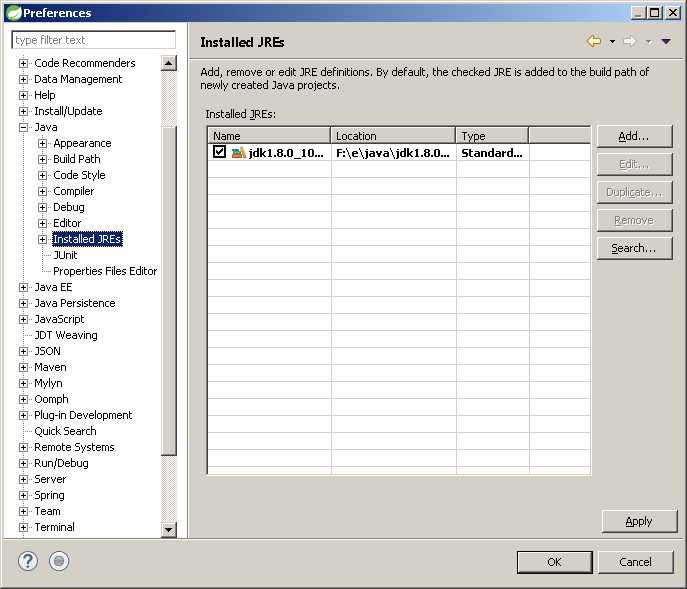The image size is (687, 589).
Task: Click the Duplicate... button
Action: coord(634,192)
